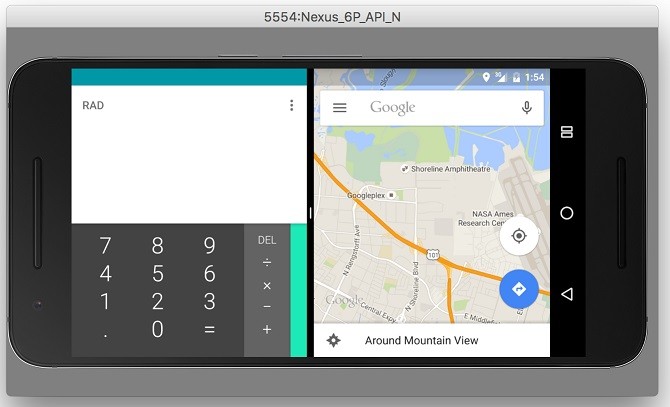Open directions with blue arrow button
This screenshot has height=407, width=670.
[519, 289]
